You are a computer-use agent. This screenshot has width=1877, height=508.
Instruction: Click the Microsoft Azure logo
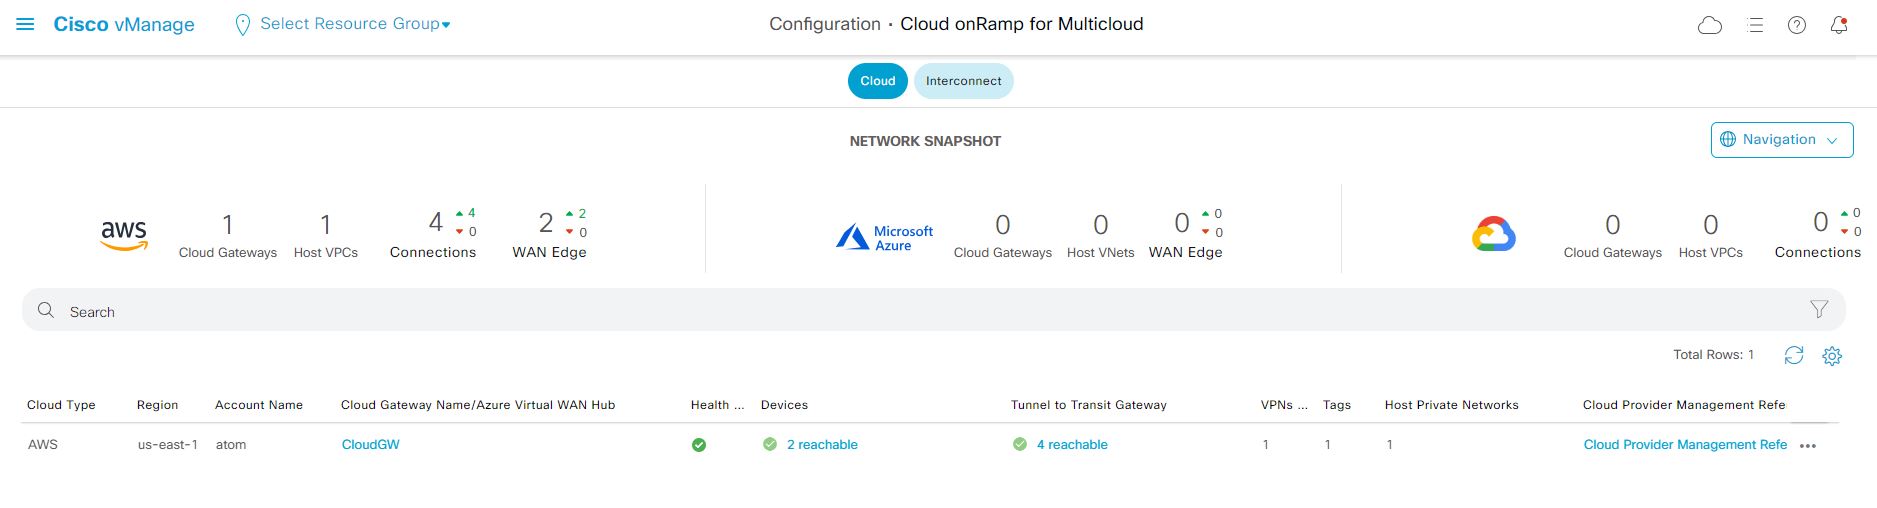point(885,238)
